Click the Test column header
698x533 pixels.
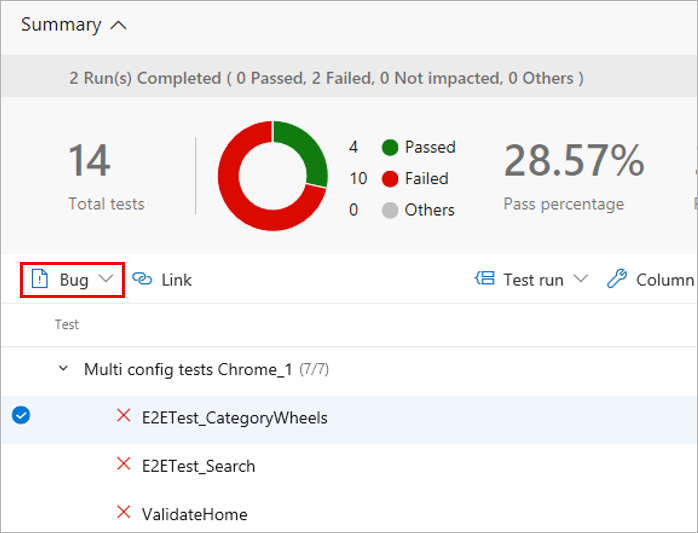pos(67,324)
